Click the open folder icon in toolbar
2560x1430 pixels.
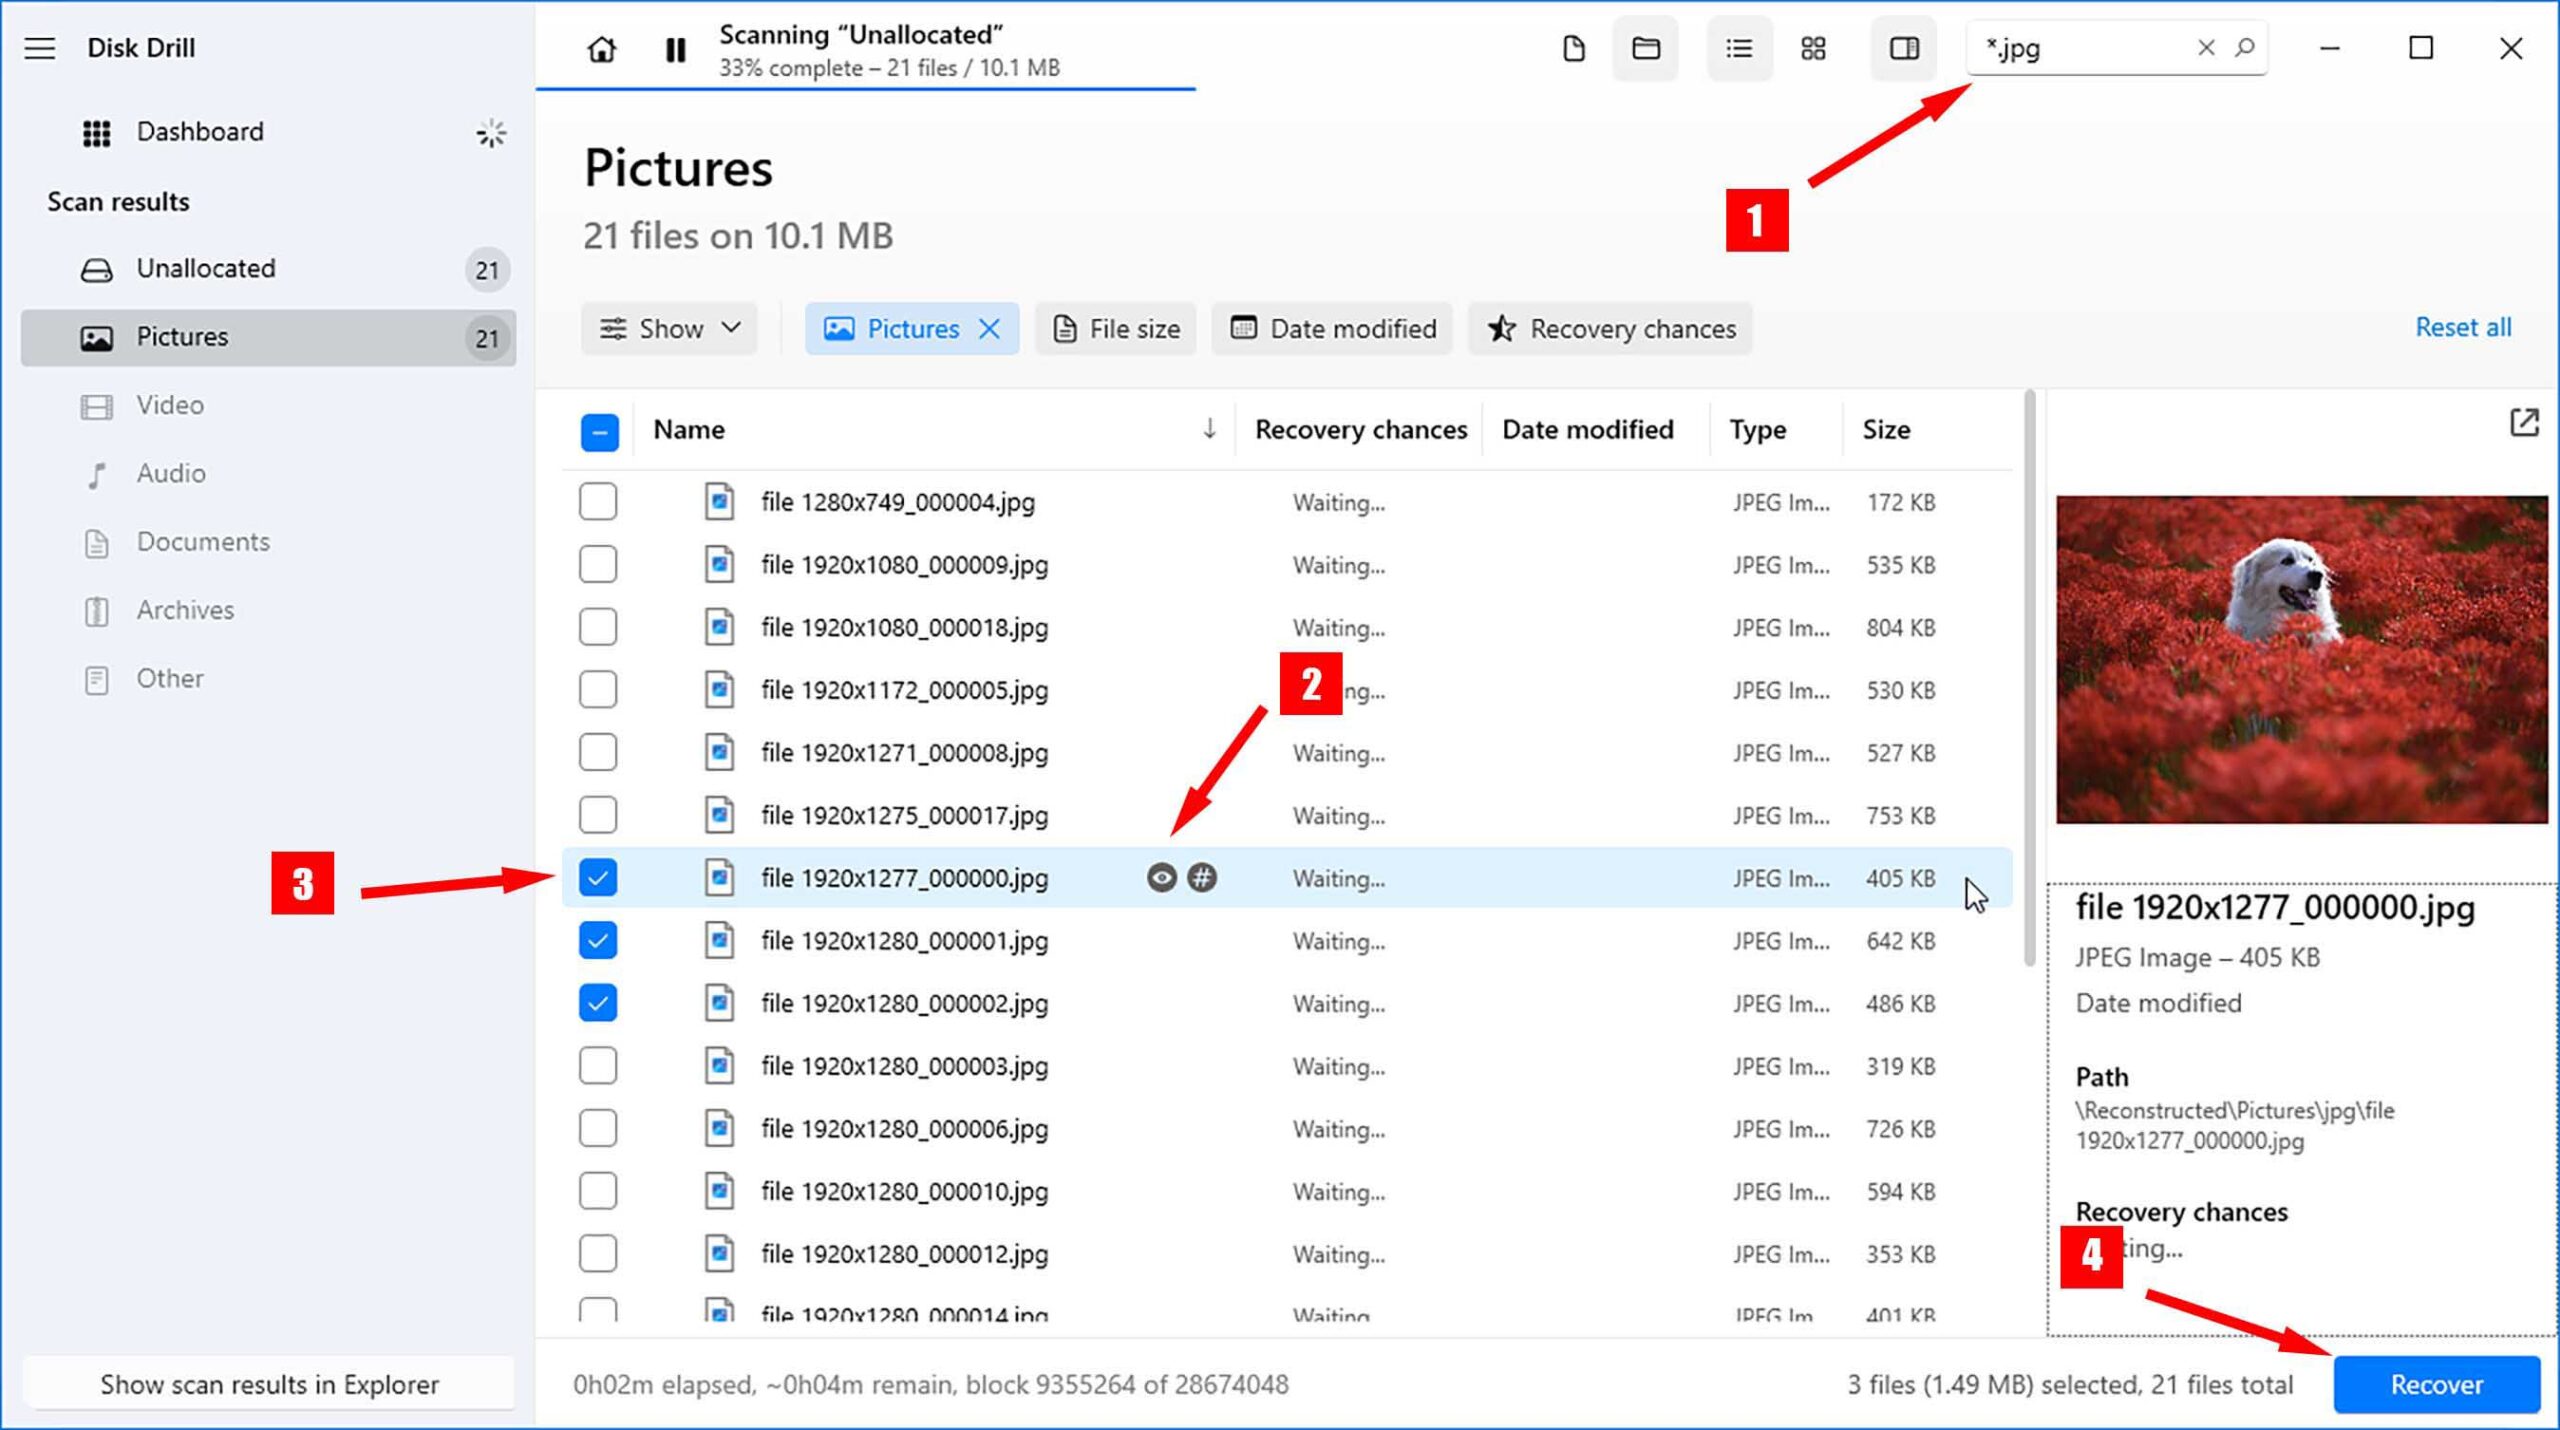[1646, 47]
